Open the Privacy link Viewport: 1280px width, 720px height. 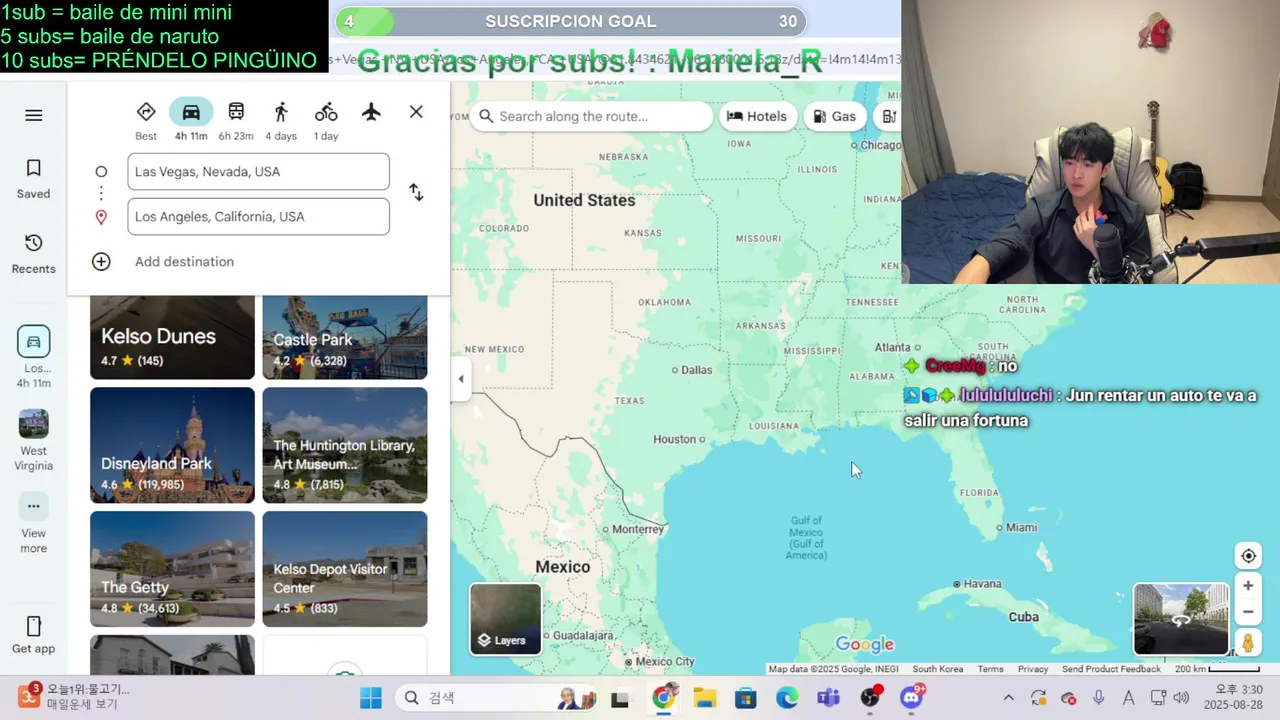coord(1033,669)
